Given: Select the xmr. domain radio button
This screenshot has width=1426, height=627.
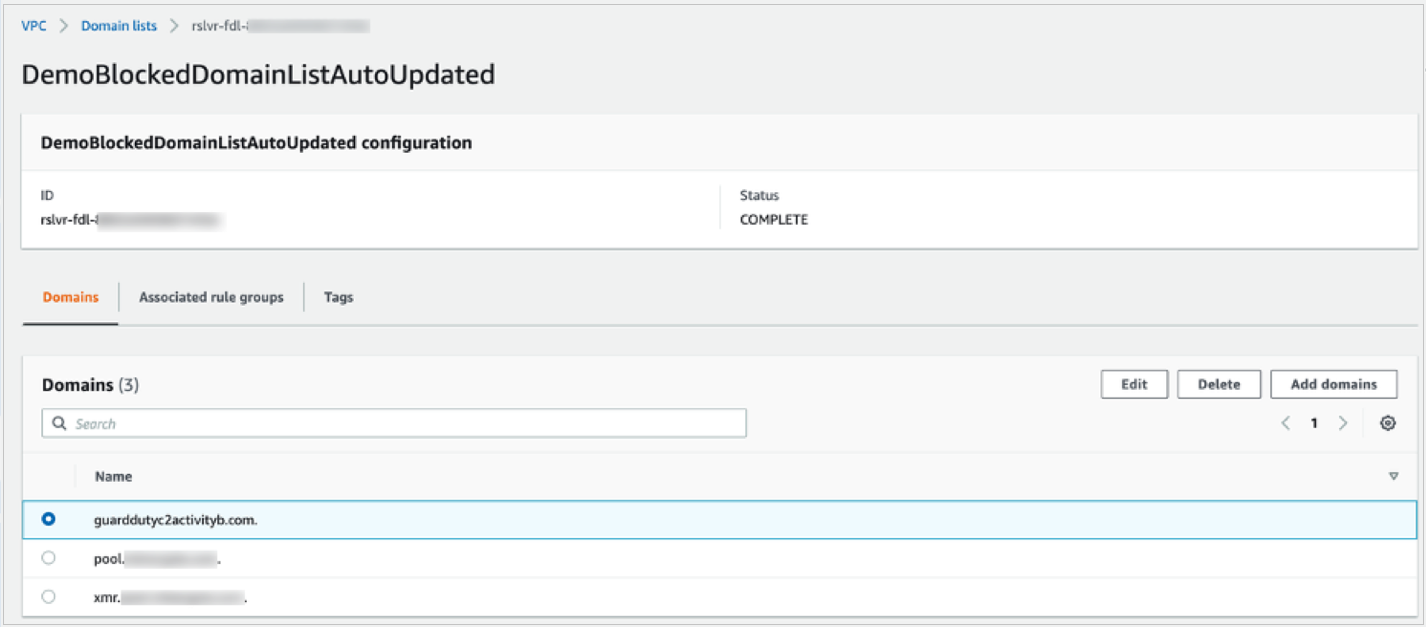Looking at the screenshot, I should pyautogui.click(x=48, y=596).
